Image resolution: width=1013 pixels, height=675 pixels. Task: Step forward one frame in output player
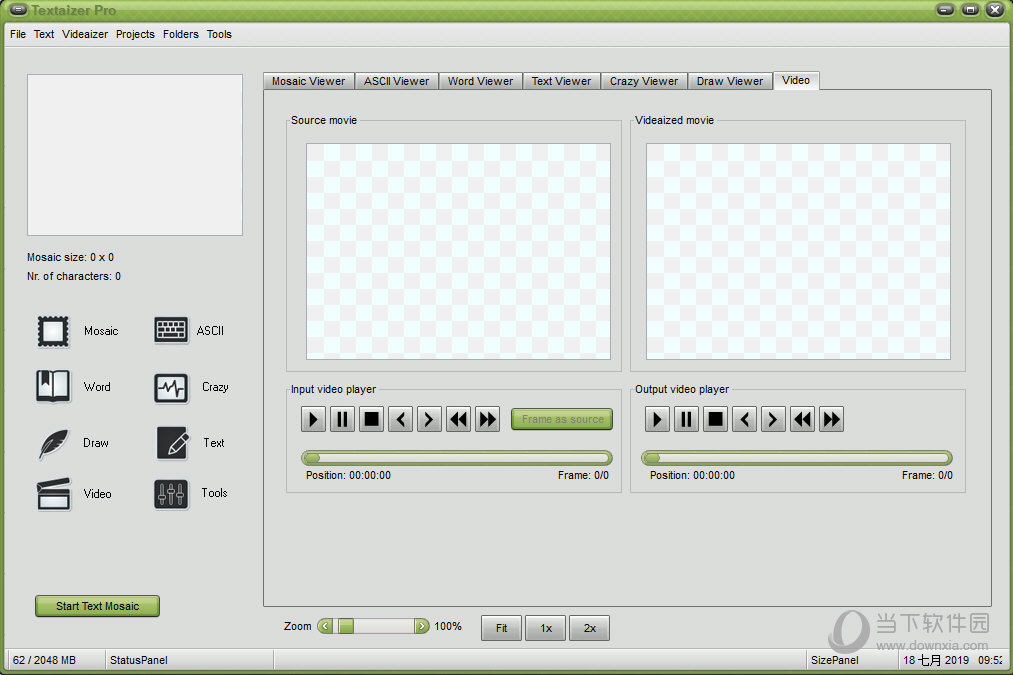[x=773, y=420]
